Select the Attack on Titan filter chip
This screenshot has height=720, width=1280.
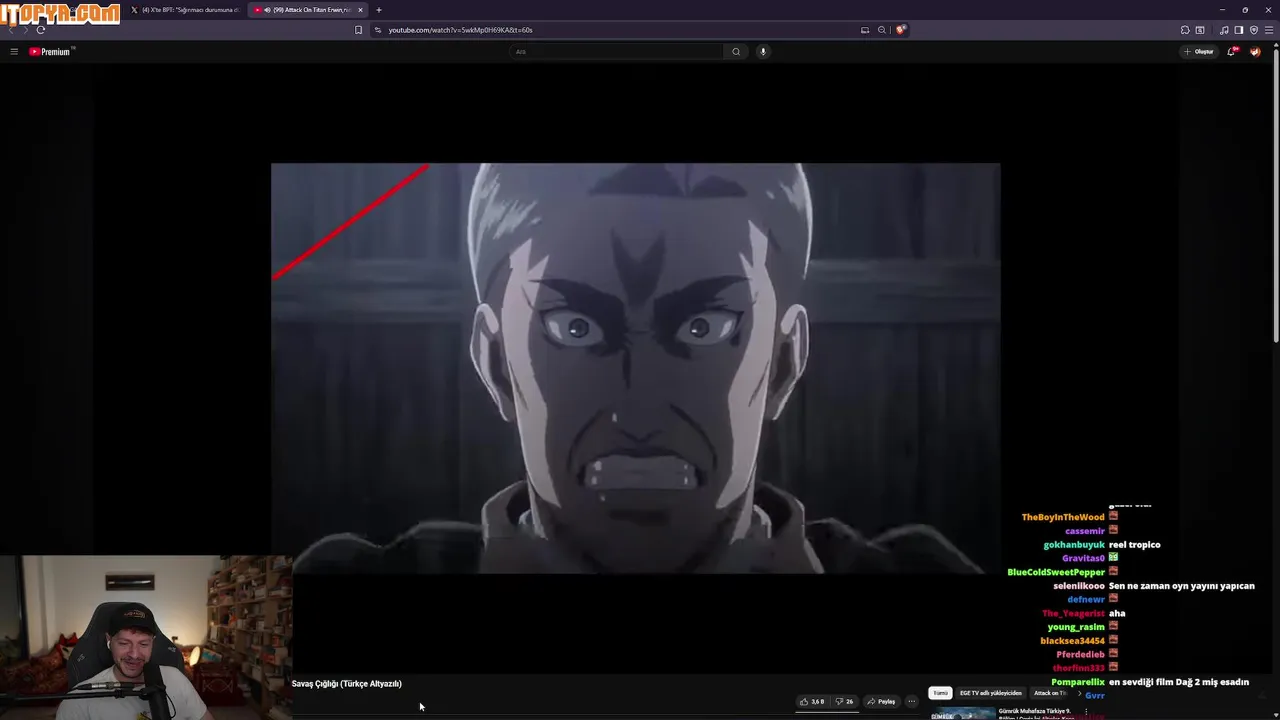(x=1050, y=693)
